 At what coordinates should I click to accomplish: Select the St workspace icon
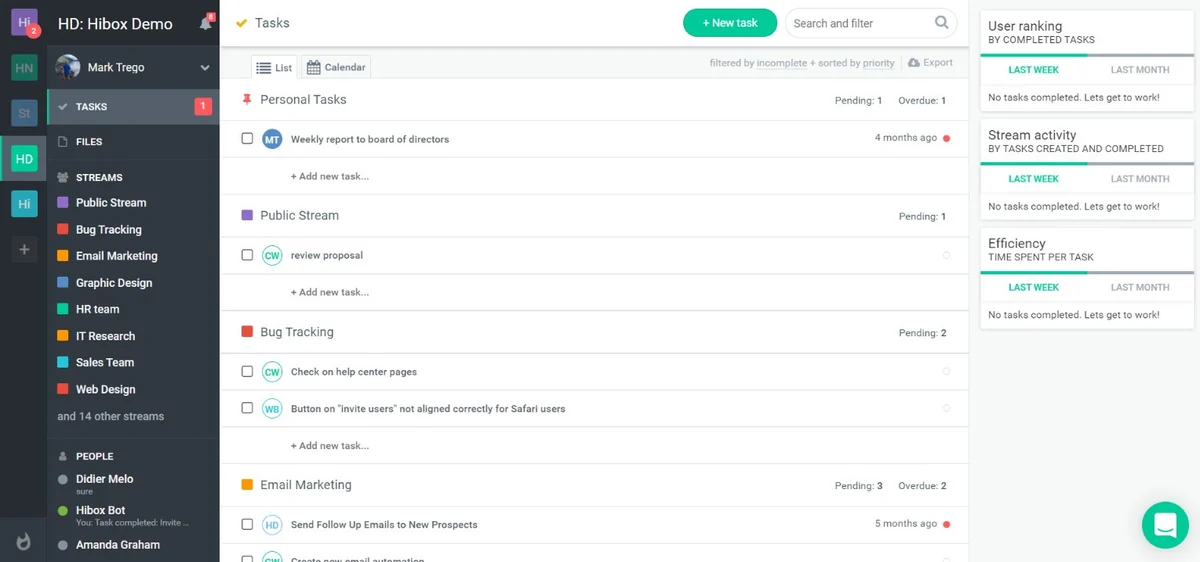coord(24,113)
